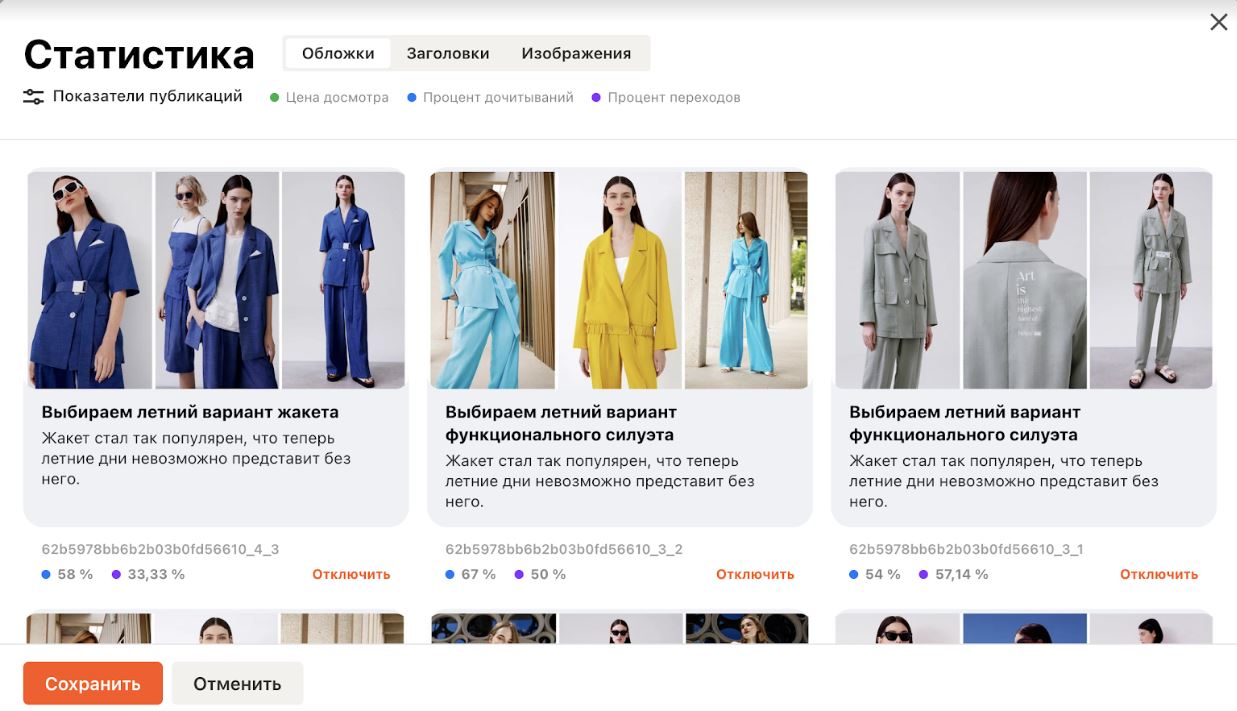Click blue dot next to 67 %
The width and height of the screenshot is (1237, 711).
click(450, 575)
